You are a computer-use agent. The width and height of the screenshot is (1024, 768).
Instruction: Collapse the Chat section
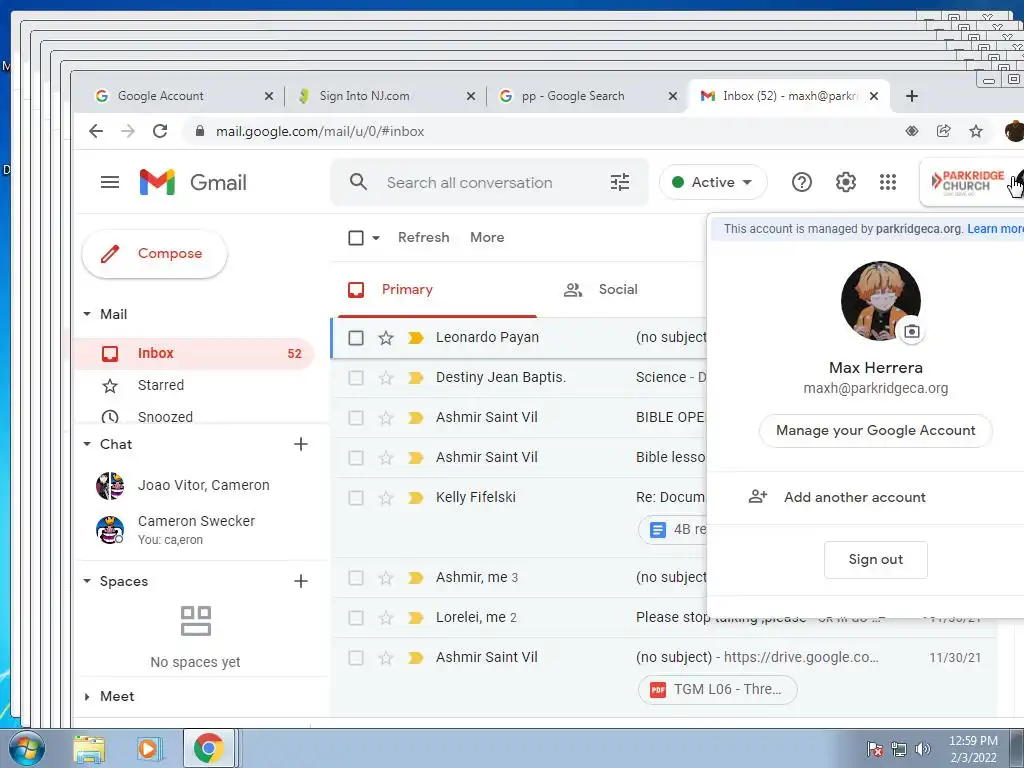(x=87, y=444)
